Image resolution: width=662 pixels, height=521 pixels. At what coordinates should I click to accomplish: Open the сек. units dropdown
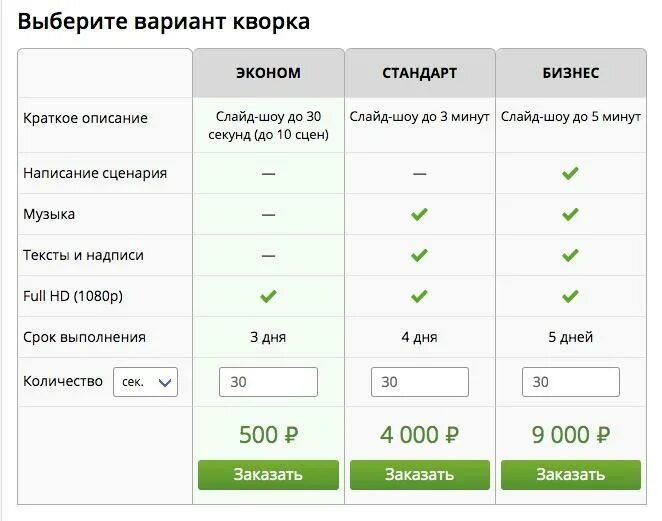[x=145, y=382]
